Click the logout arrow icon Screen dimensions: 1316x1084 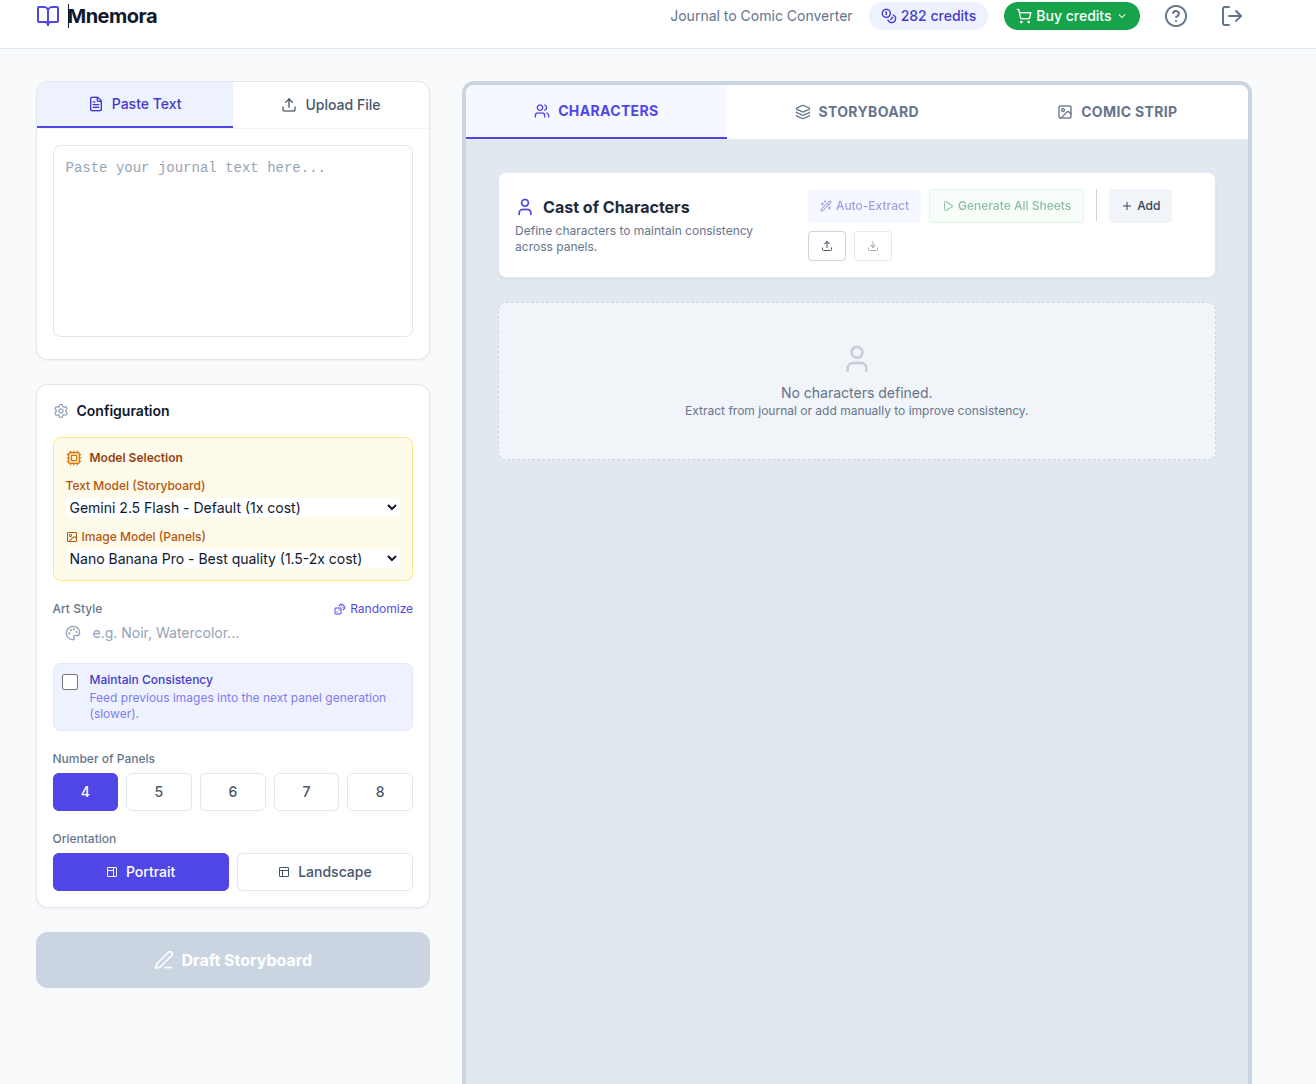[1232, 16]
